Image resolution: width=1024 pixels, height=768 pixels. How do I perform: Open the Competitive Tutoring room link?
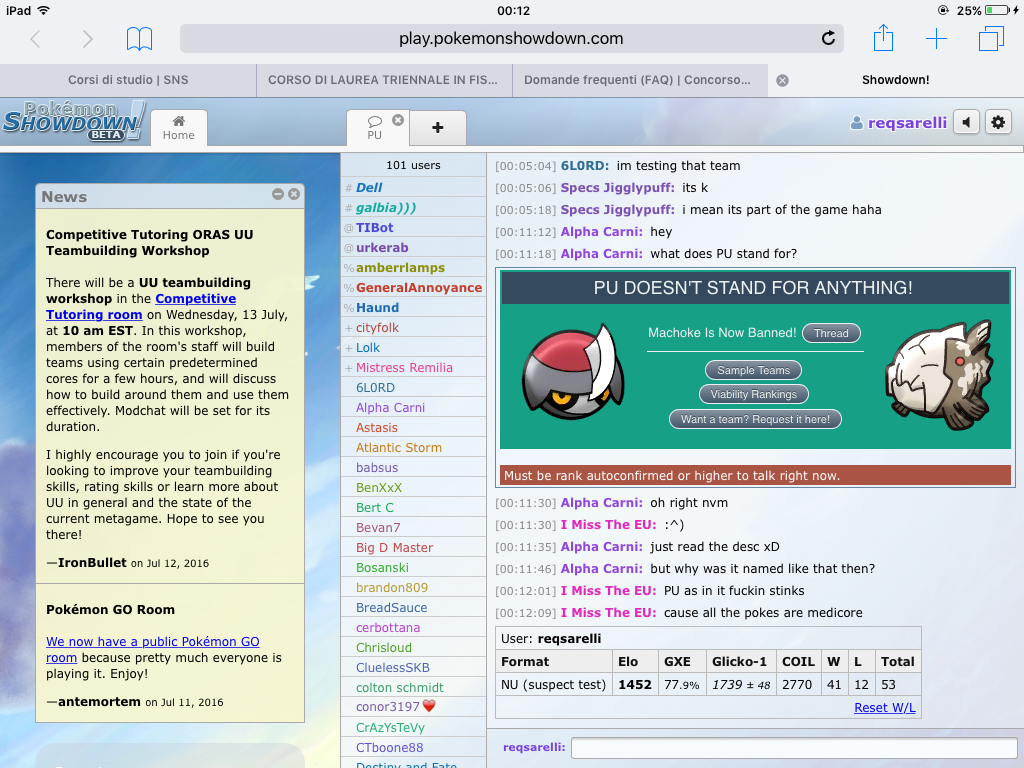141,306
